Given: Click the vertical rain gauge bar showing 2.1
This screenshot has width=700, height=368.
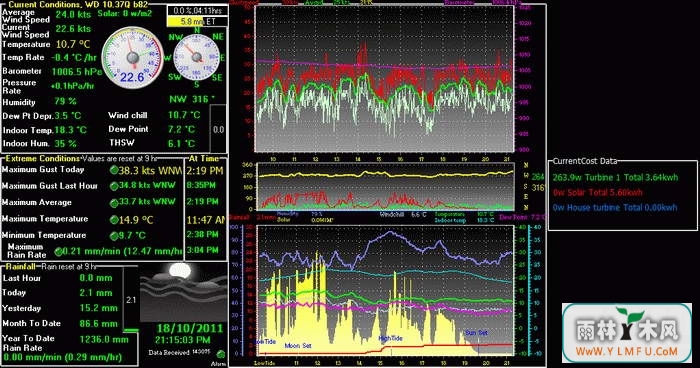Looking at the screenshot, I should [x=130, y=299].
